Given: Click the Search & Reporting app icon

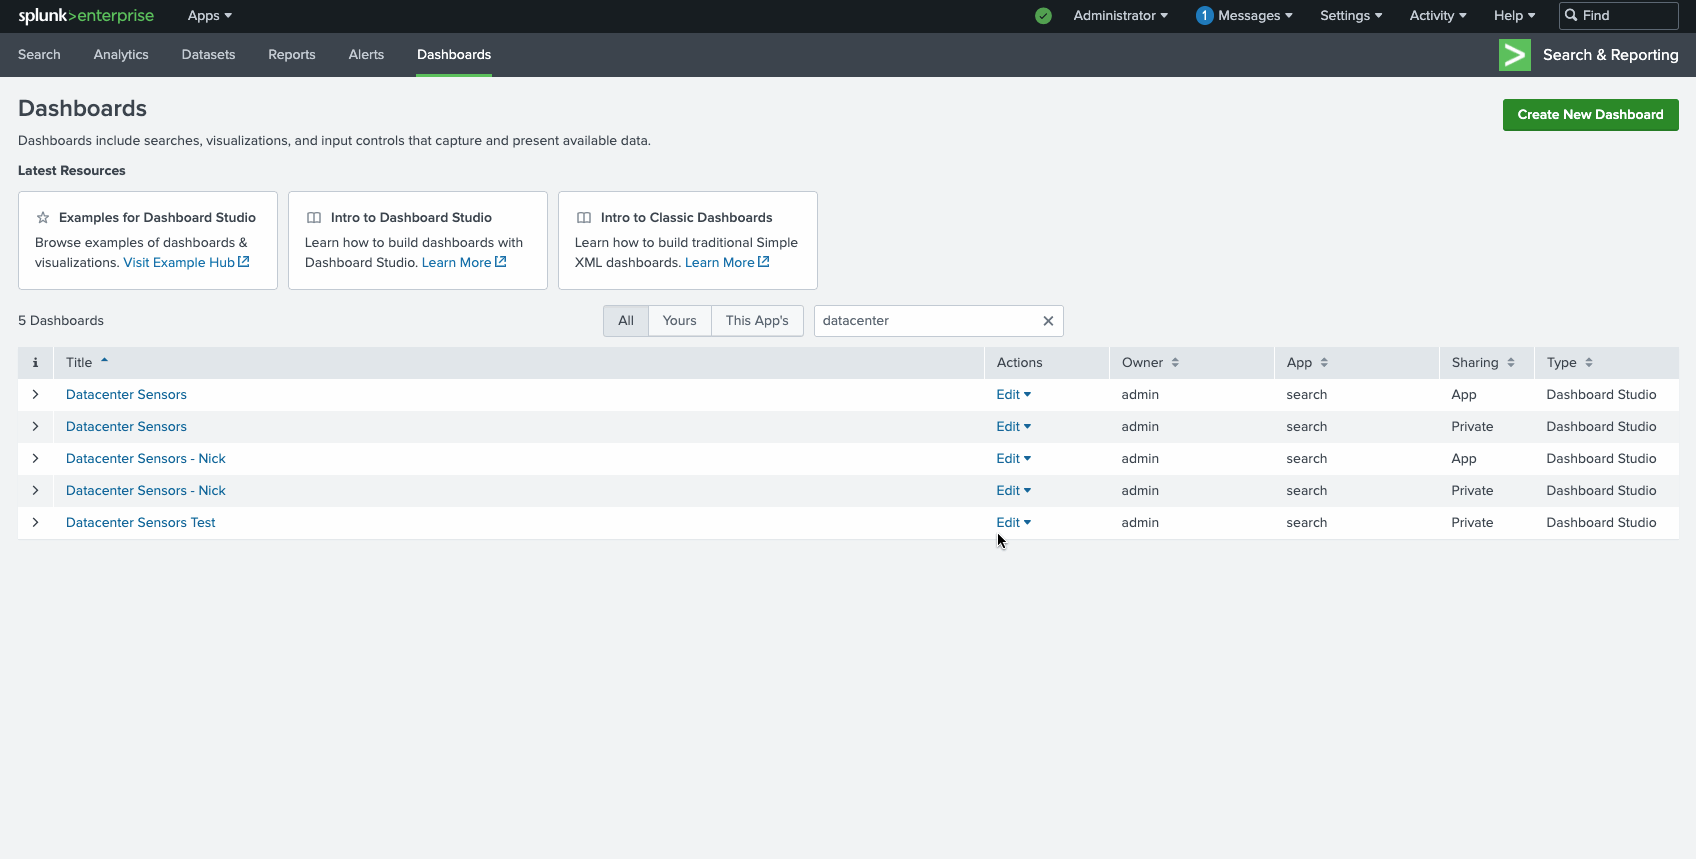Looking at the screenshot, I should click(1514, 55).
